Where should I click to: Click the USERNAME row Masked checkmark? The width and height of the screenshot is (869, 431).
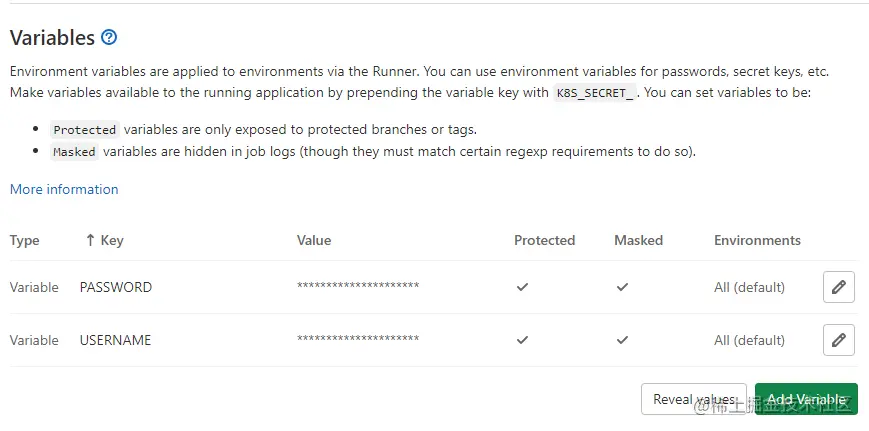pyautogui.click(x=622, y=340)
